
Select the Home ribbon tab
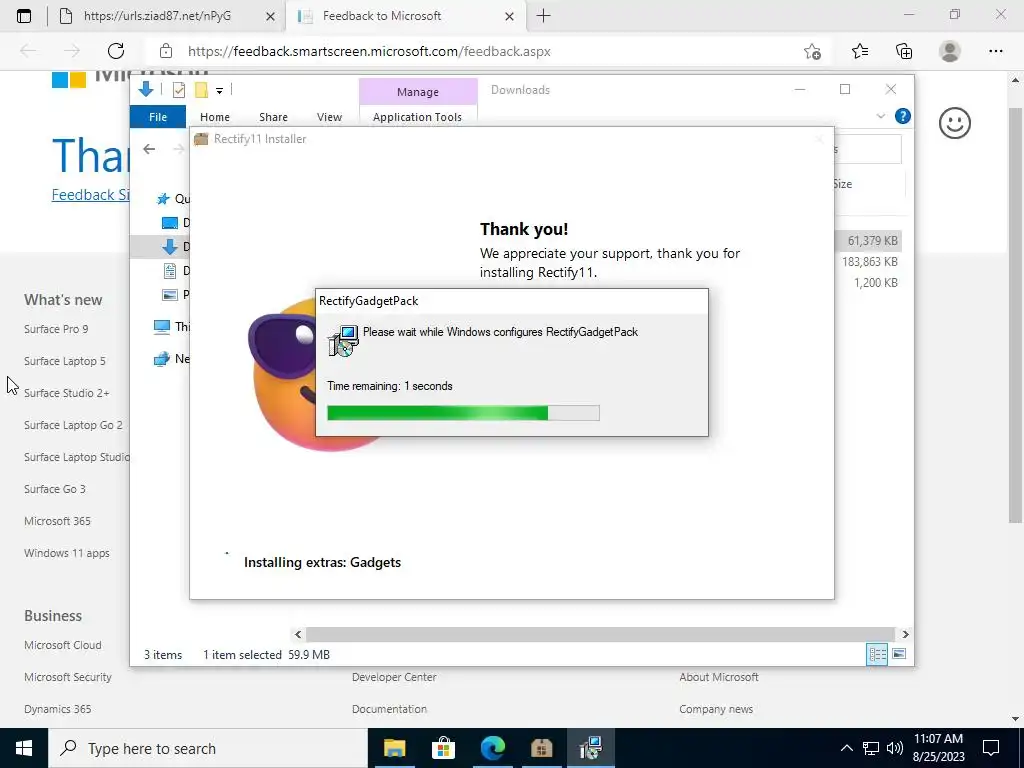point(215,117)
